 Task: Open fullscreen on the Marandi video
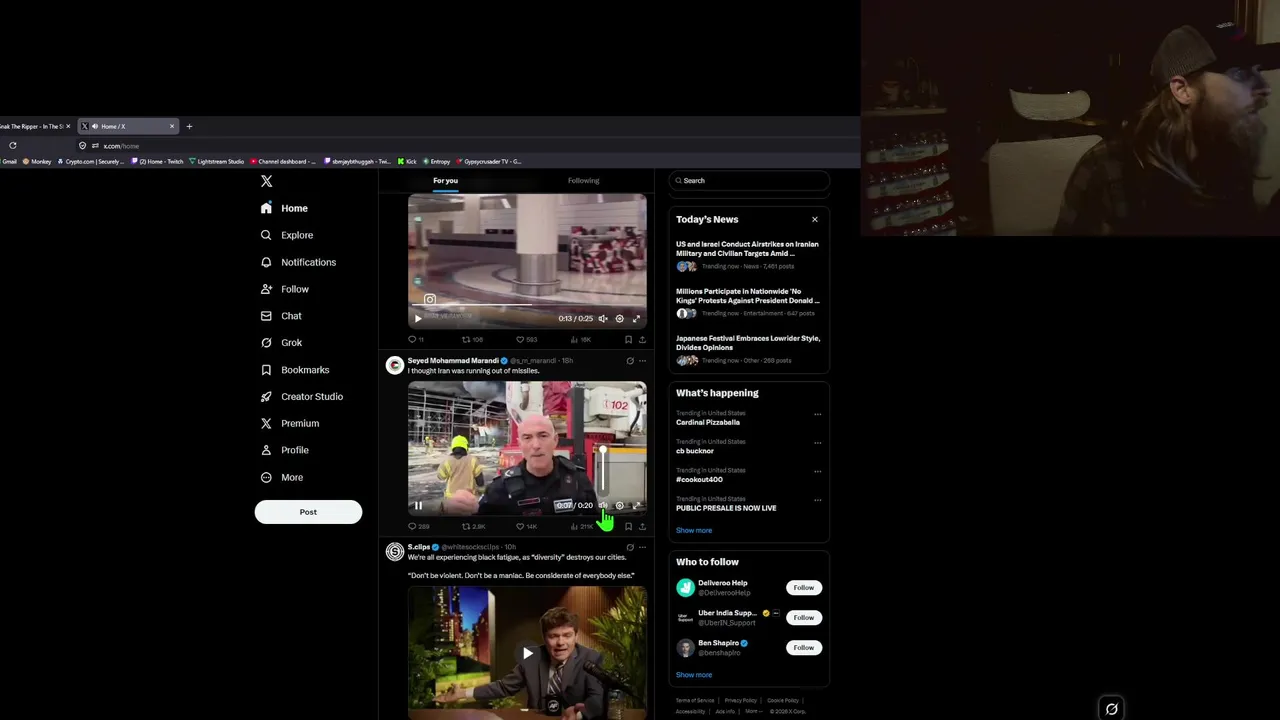point(636,505)
